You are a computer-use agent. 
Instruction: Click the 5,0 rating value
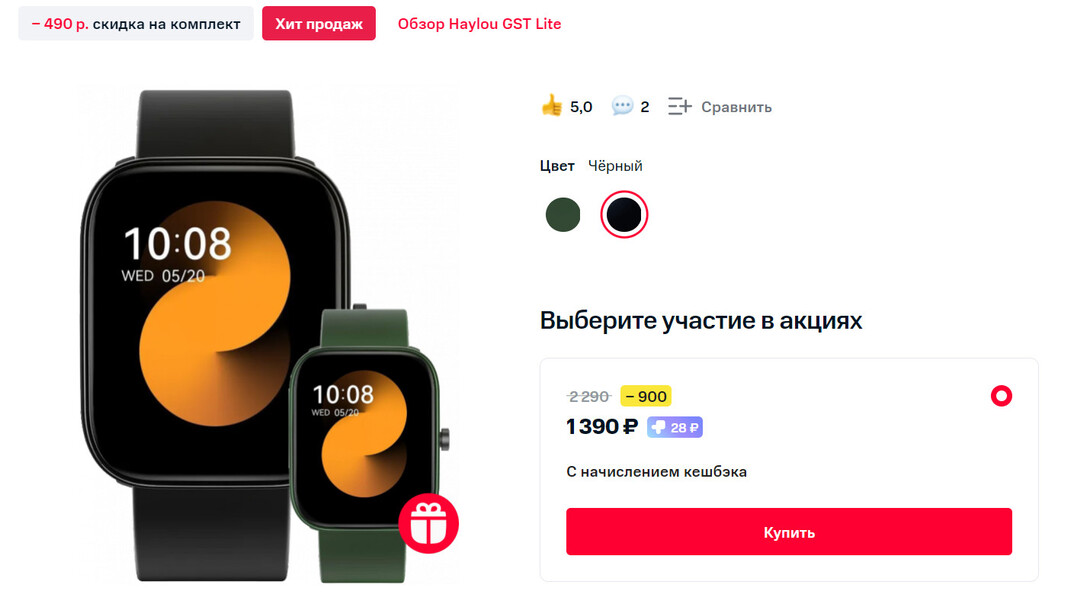click(581, 107)
